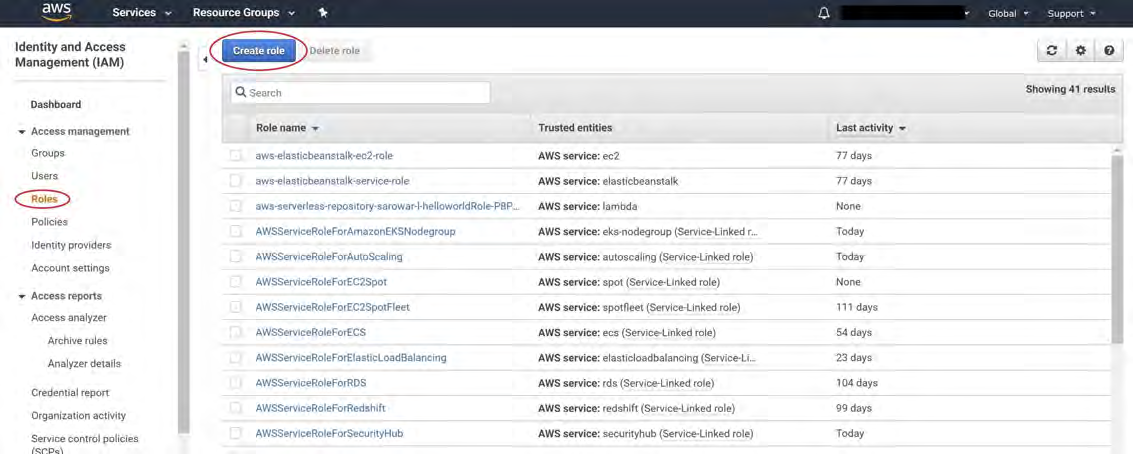Open aws-elasticbeanstalk-ec2-role link
Screen dimensions: 1133x454
click(324, 155)
